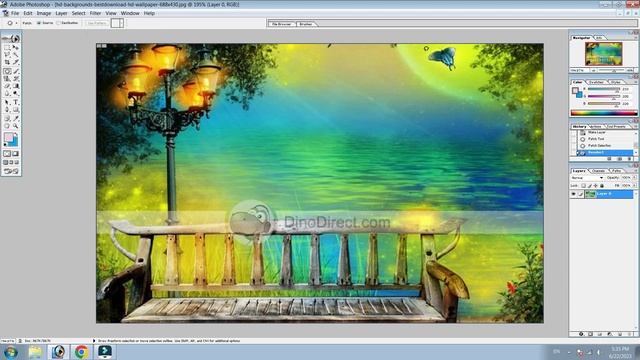Select the Magic Wand tool
640x360 pixels.
click(x=16, y=54)
